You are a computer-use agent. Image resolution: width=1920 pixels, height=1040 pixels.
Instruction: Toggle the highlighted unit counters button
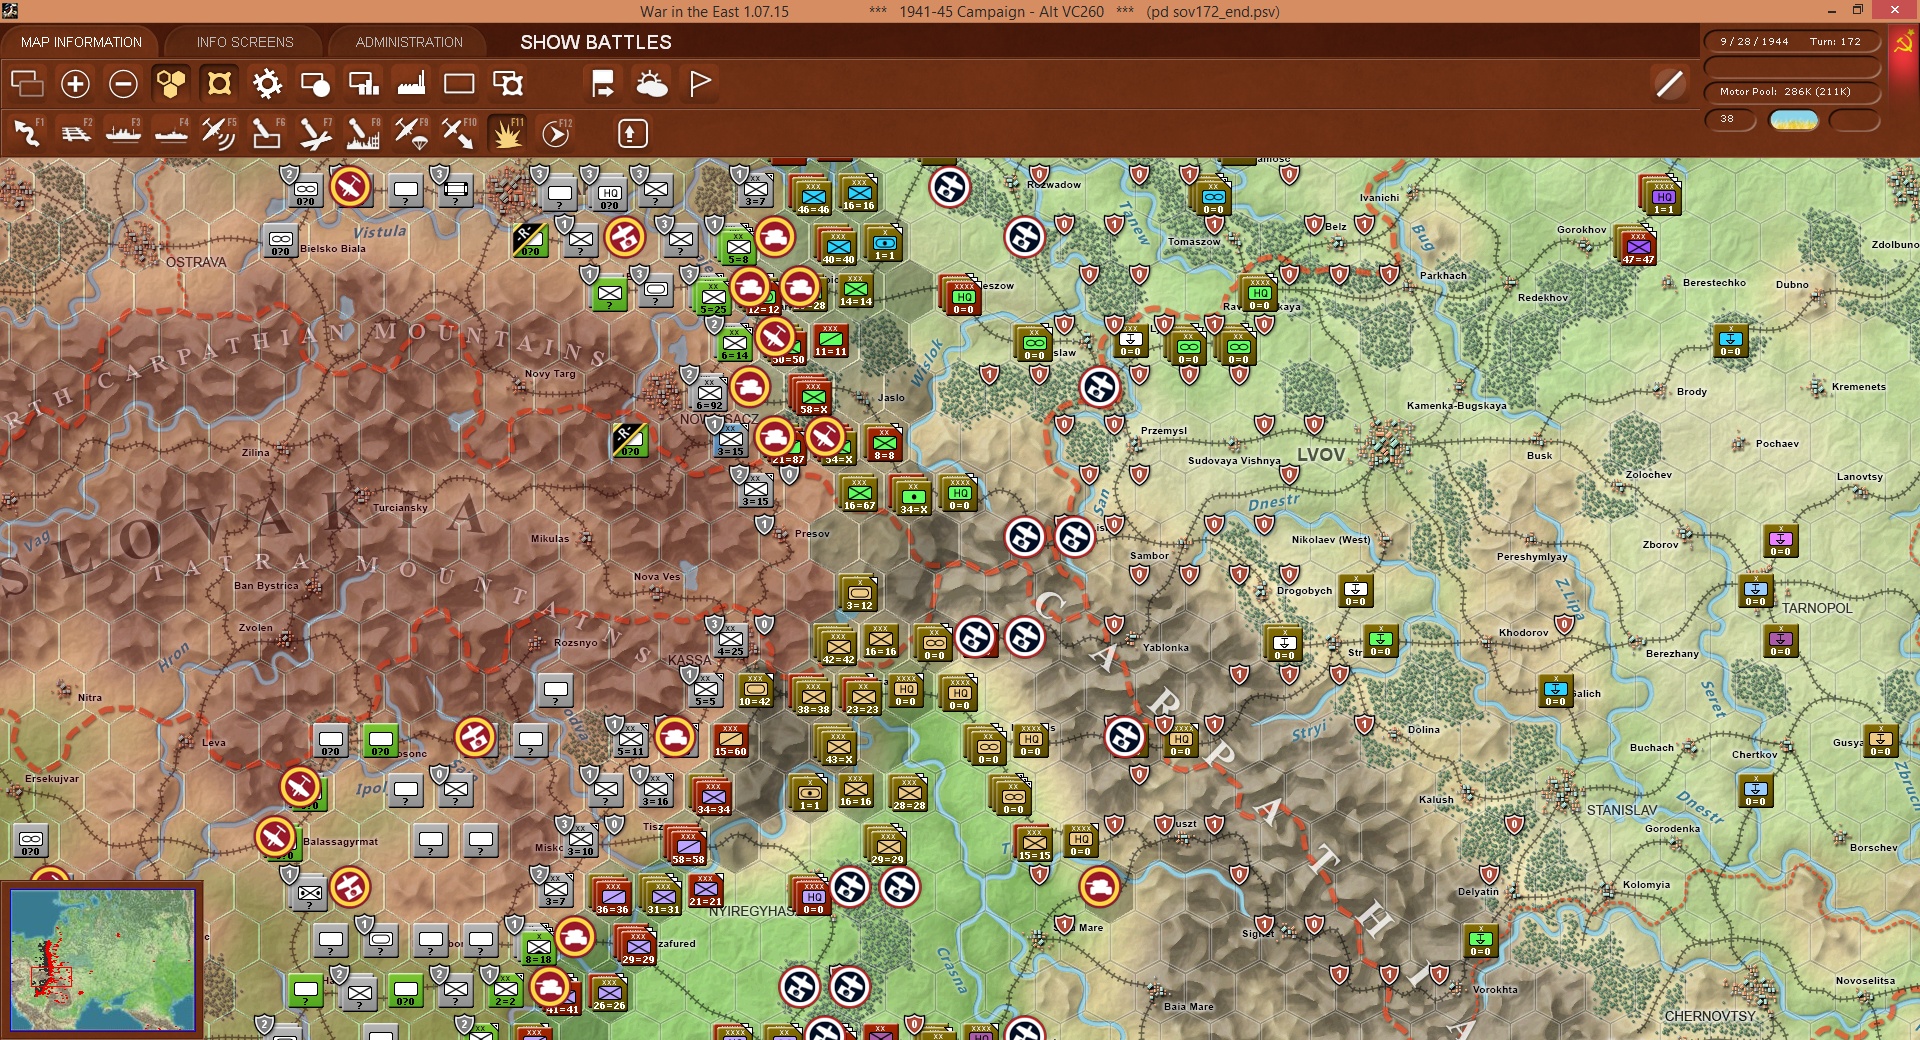pyautogui.click(x=219, y=84)
